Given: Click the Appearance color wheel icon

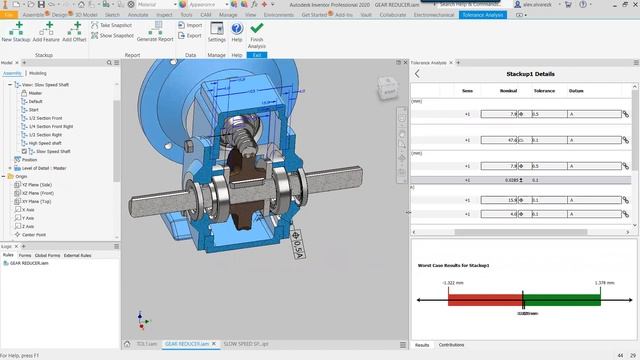Looking at the screenshot, I should click(x=183, y=4).
